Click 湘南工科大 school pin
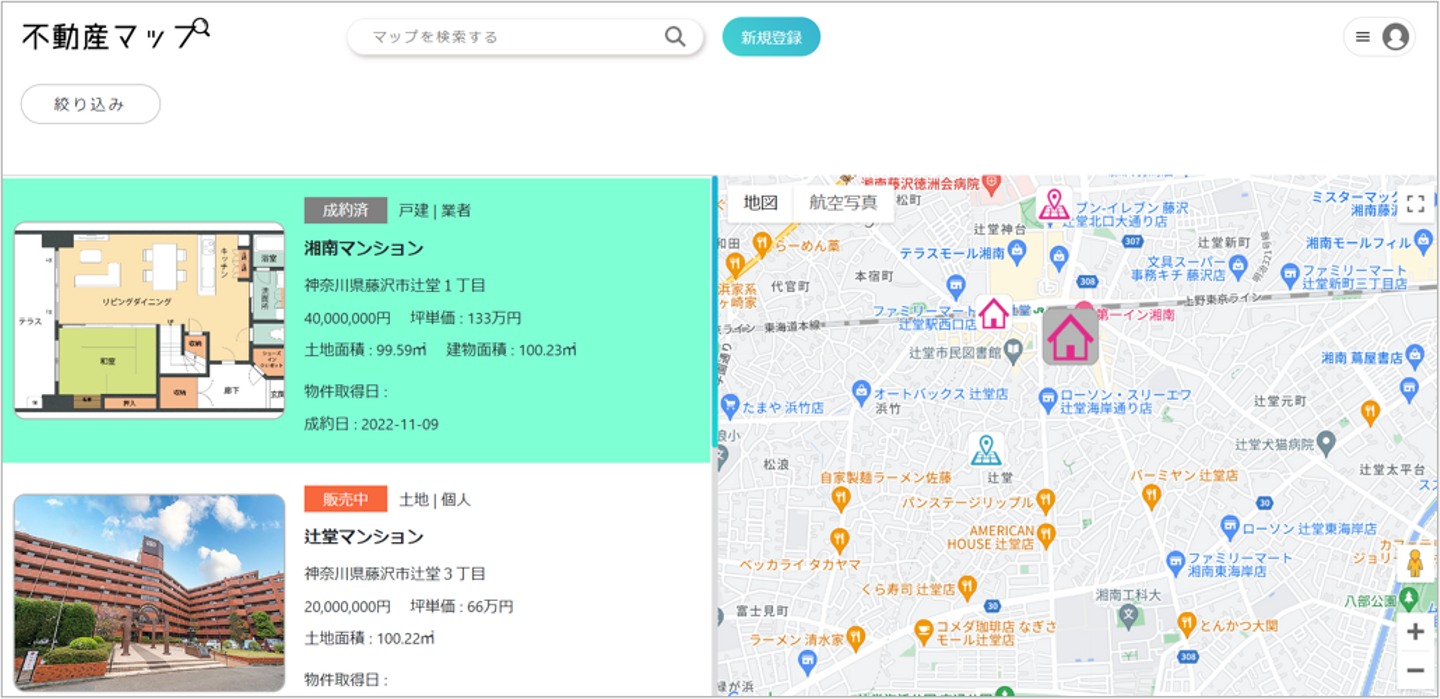This screenshot has width=1440, height=699. (x=1127, y=615)
